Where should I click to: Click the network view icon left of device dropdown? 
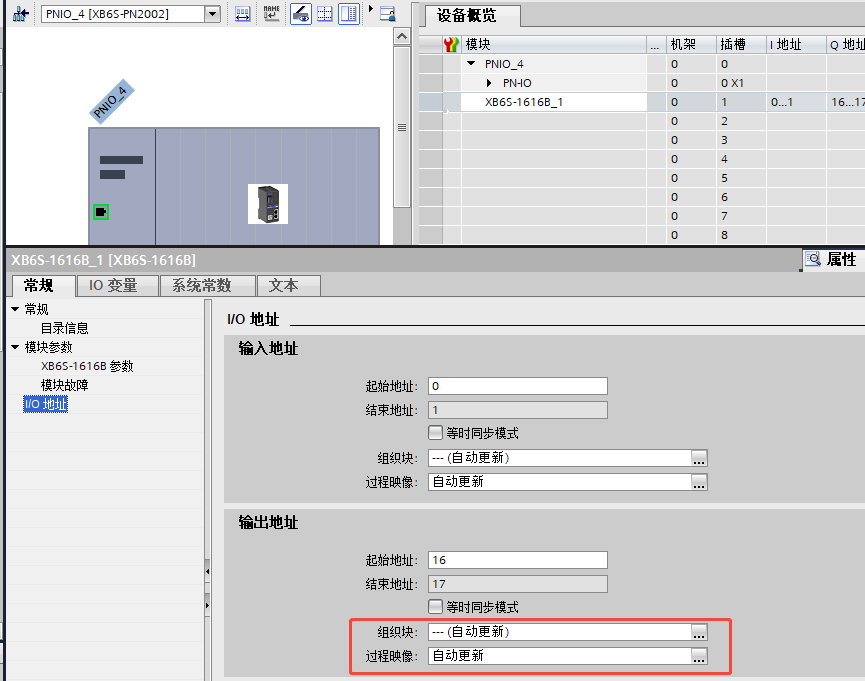[x=19, y=13]
